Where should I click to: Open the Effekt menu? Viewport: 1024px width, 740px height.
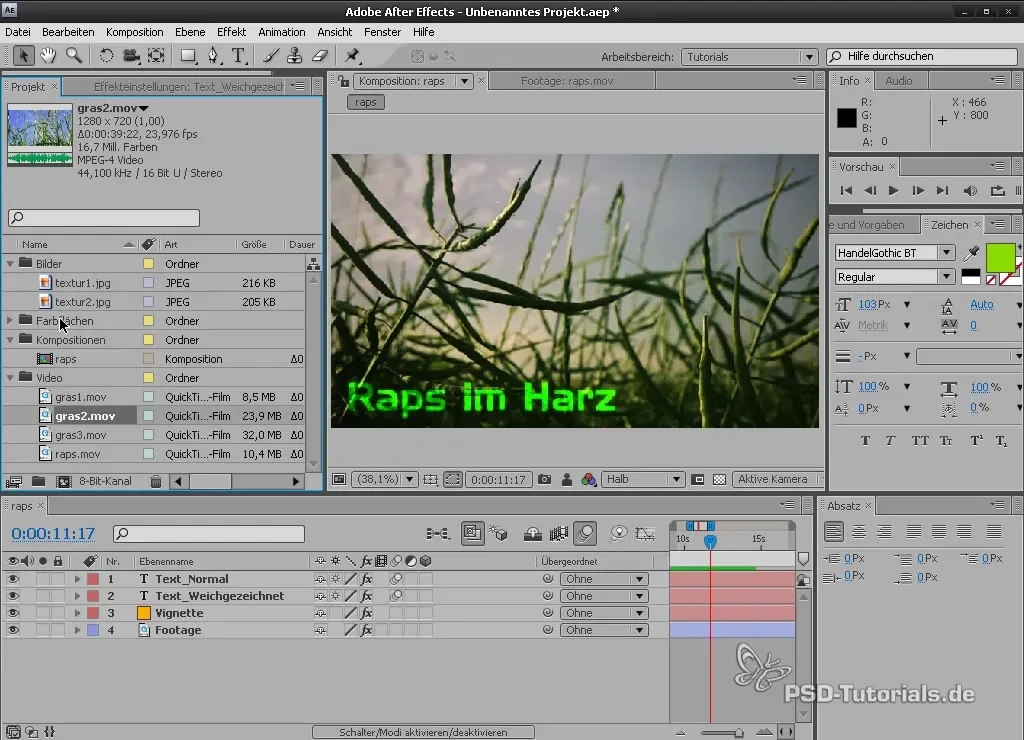point(231,32)
